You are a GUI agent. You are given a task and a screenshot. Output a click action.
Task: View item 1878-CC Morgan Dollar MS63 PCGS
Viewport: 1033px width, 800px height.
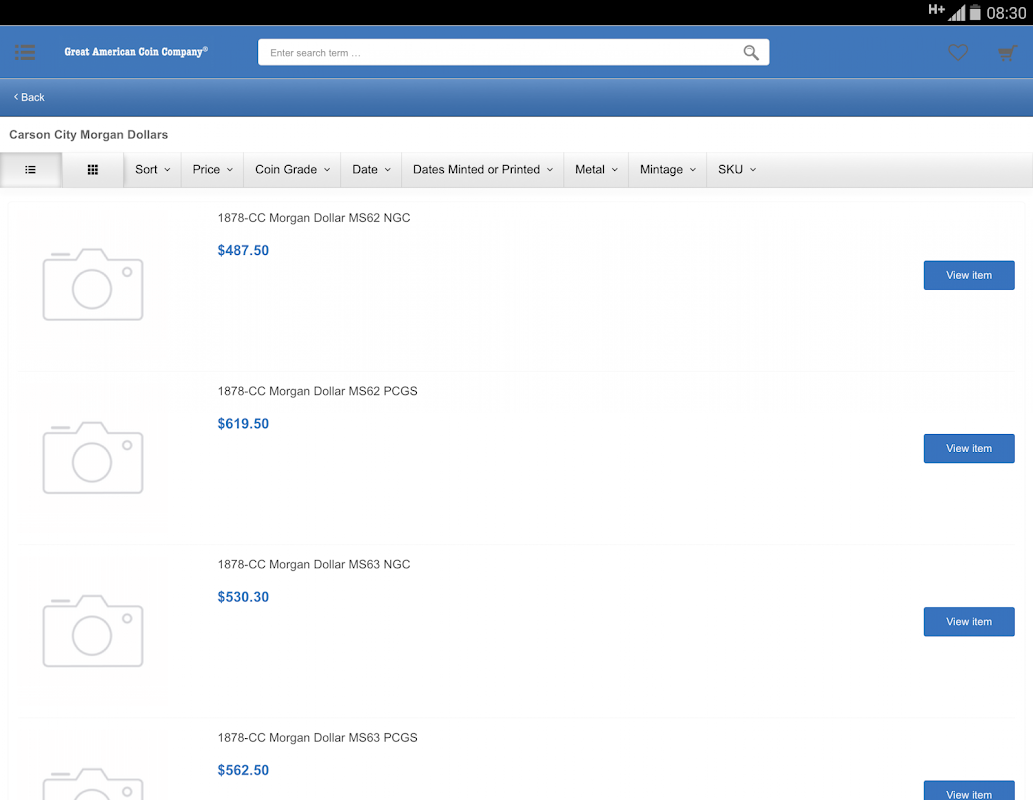(x=968, y=791)
